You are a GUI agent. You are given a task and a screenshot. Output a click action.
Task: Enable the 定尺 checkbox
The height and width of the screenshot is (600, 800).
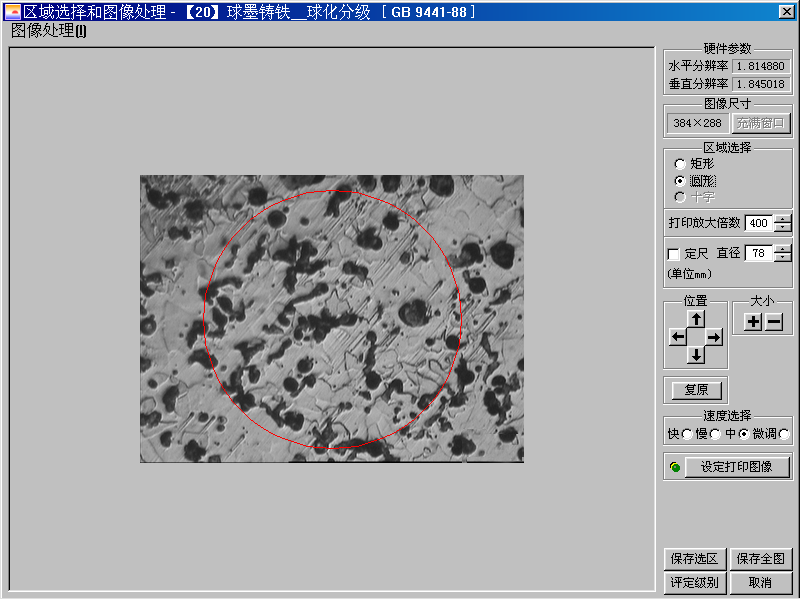pos(674,254)
